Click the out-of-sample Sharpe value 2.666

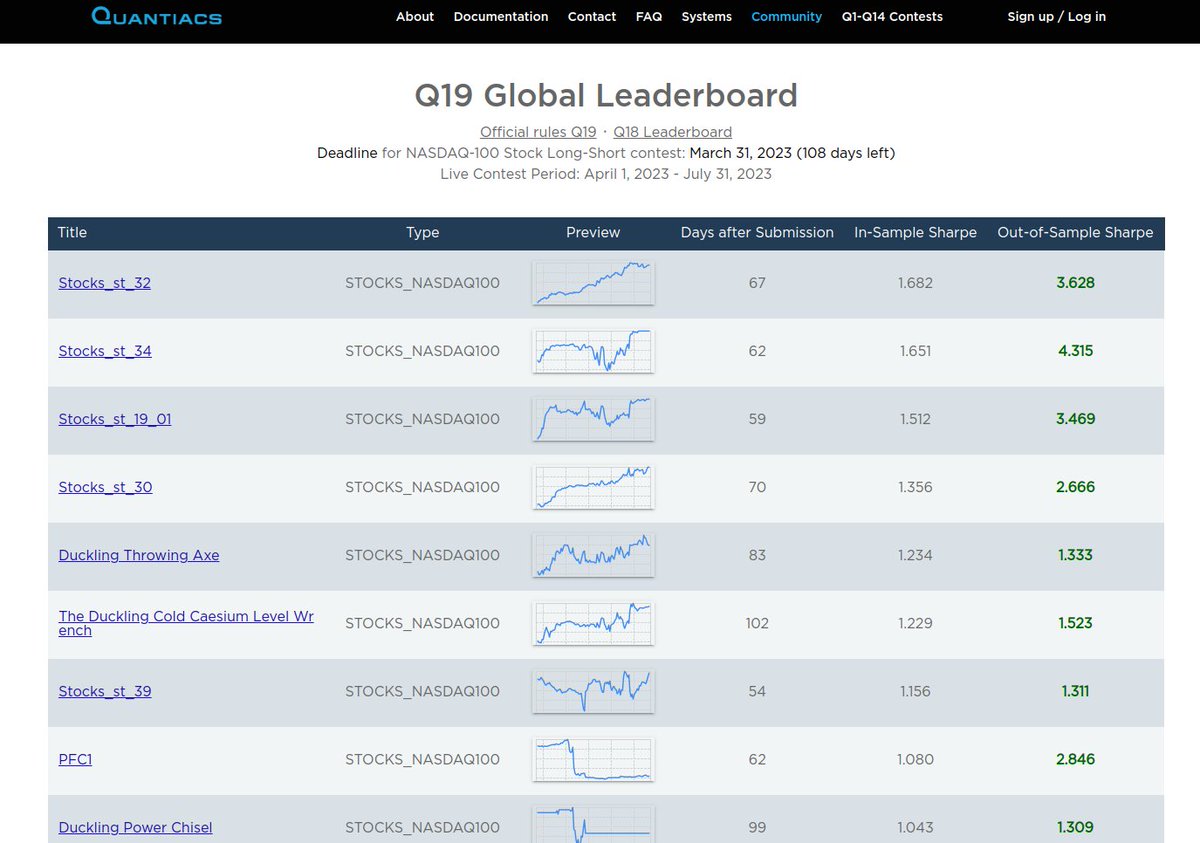click(x=1075, y=487)
